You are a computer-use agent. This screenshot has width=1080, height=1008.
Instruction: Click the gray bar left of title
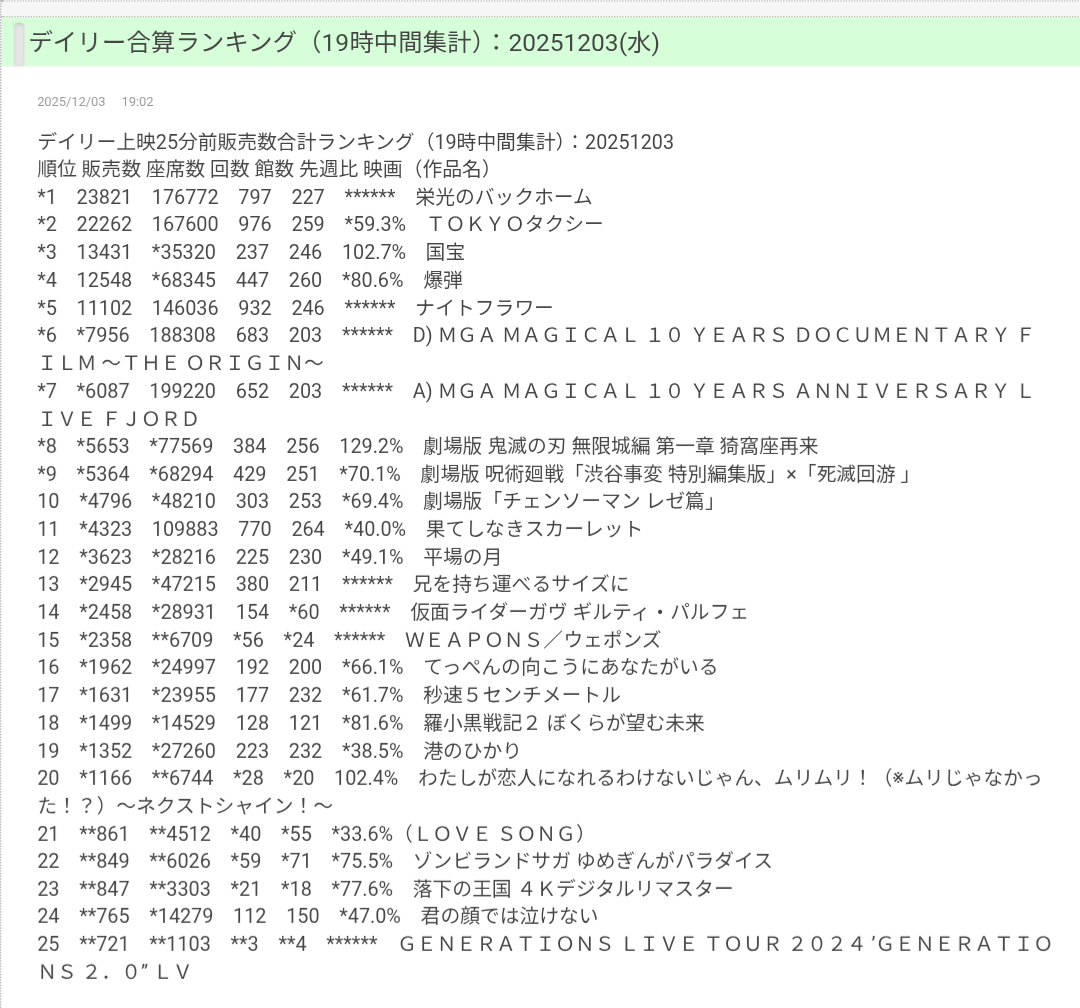click(x=17, y=43)
